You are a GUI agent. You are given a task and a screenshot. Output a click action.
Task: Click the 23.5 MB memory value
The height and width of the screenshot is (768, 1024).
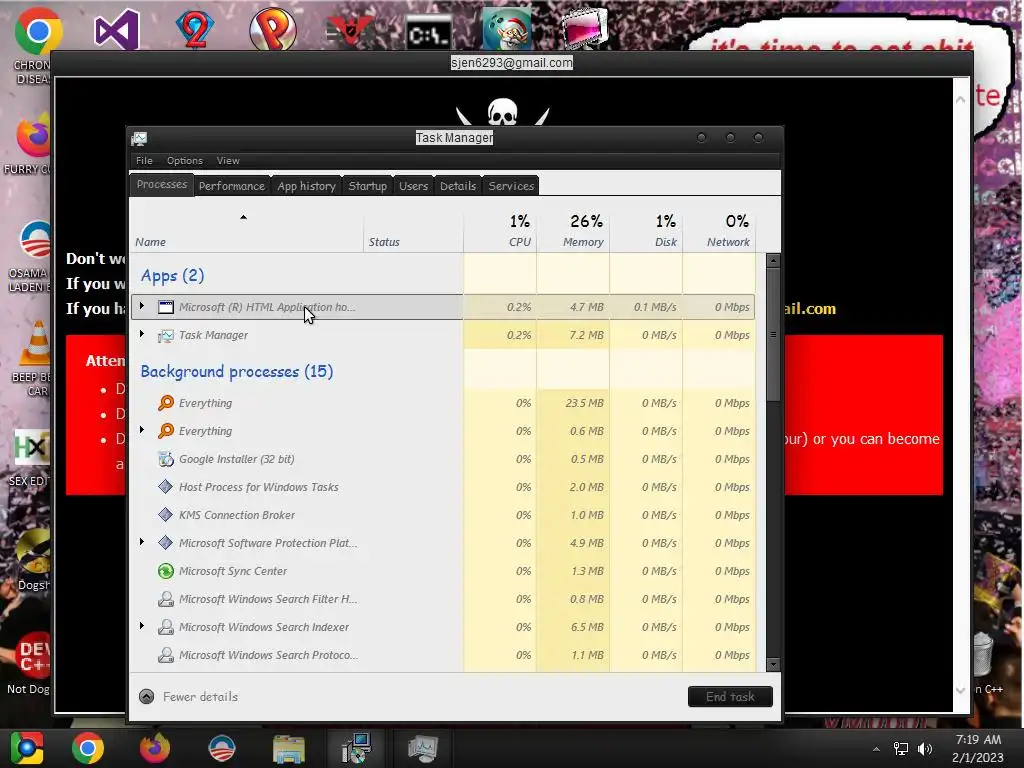pyautogui.click(x=584, y=404)
